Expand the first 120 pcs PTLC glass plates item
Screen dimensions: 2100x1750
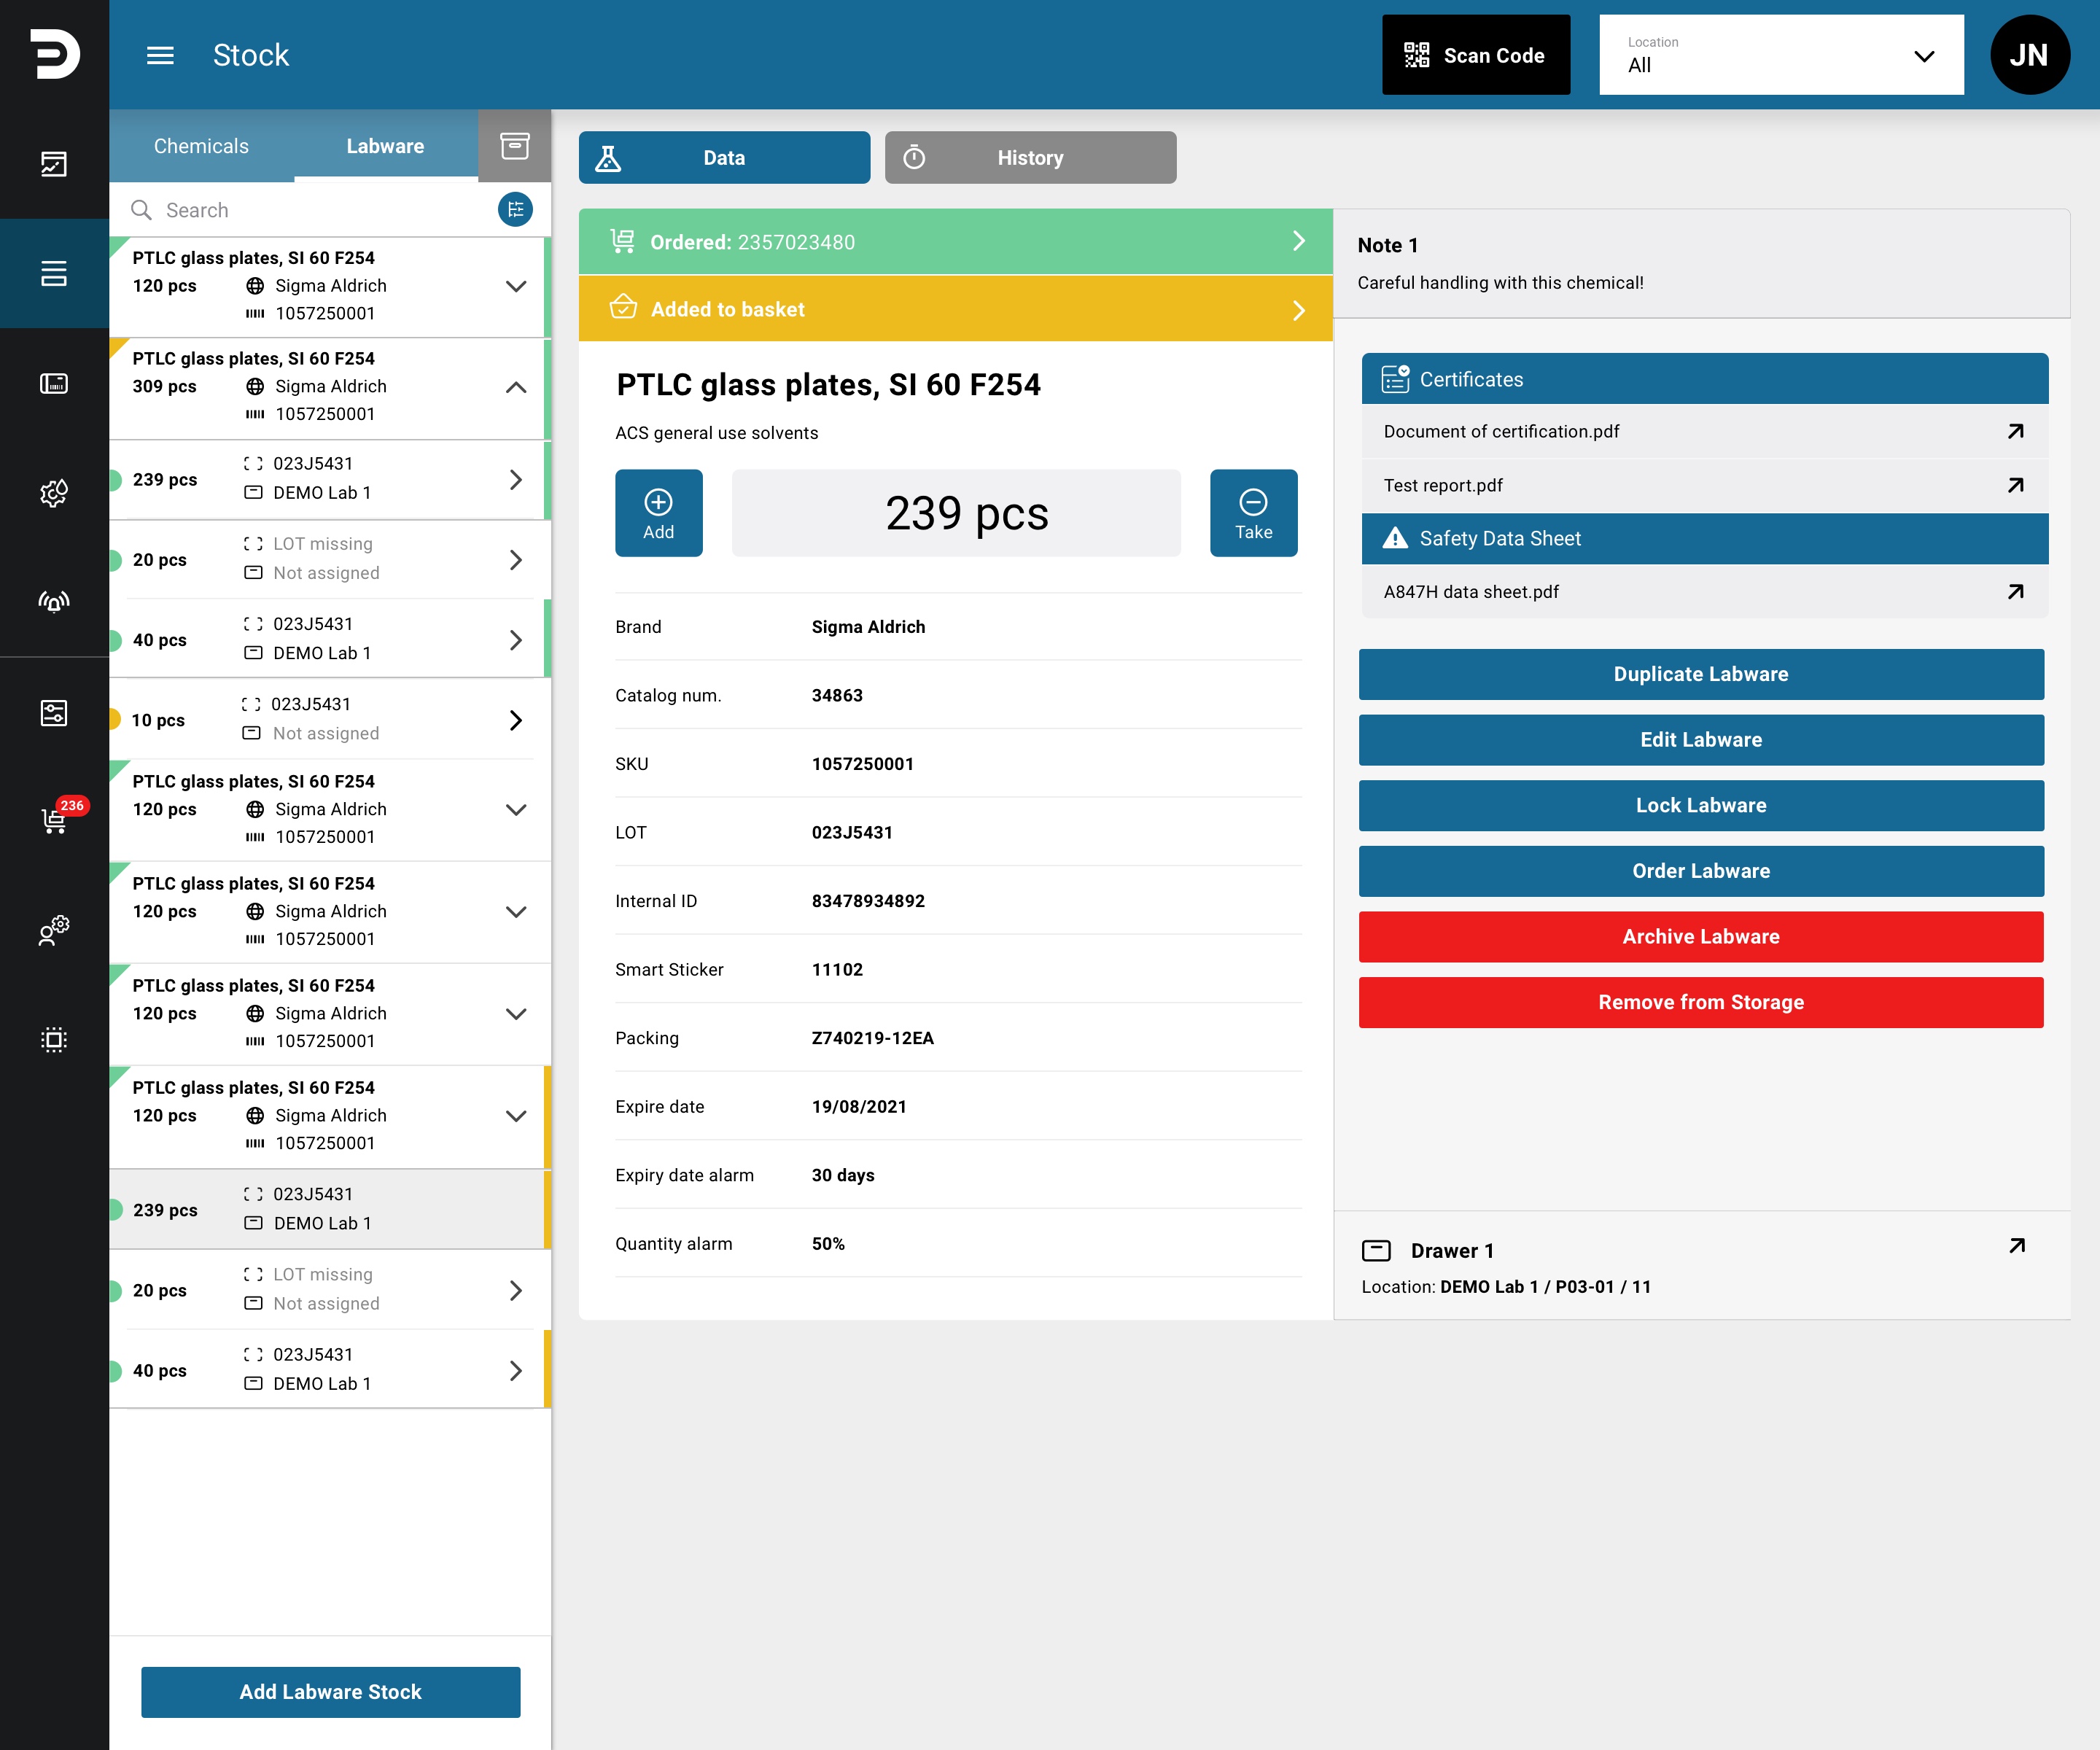[x=516, y=286]
